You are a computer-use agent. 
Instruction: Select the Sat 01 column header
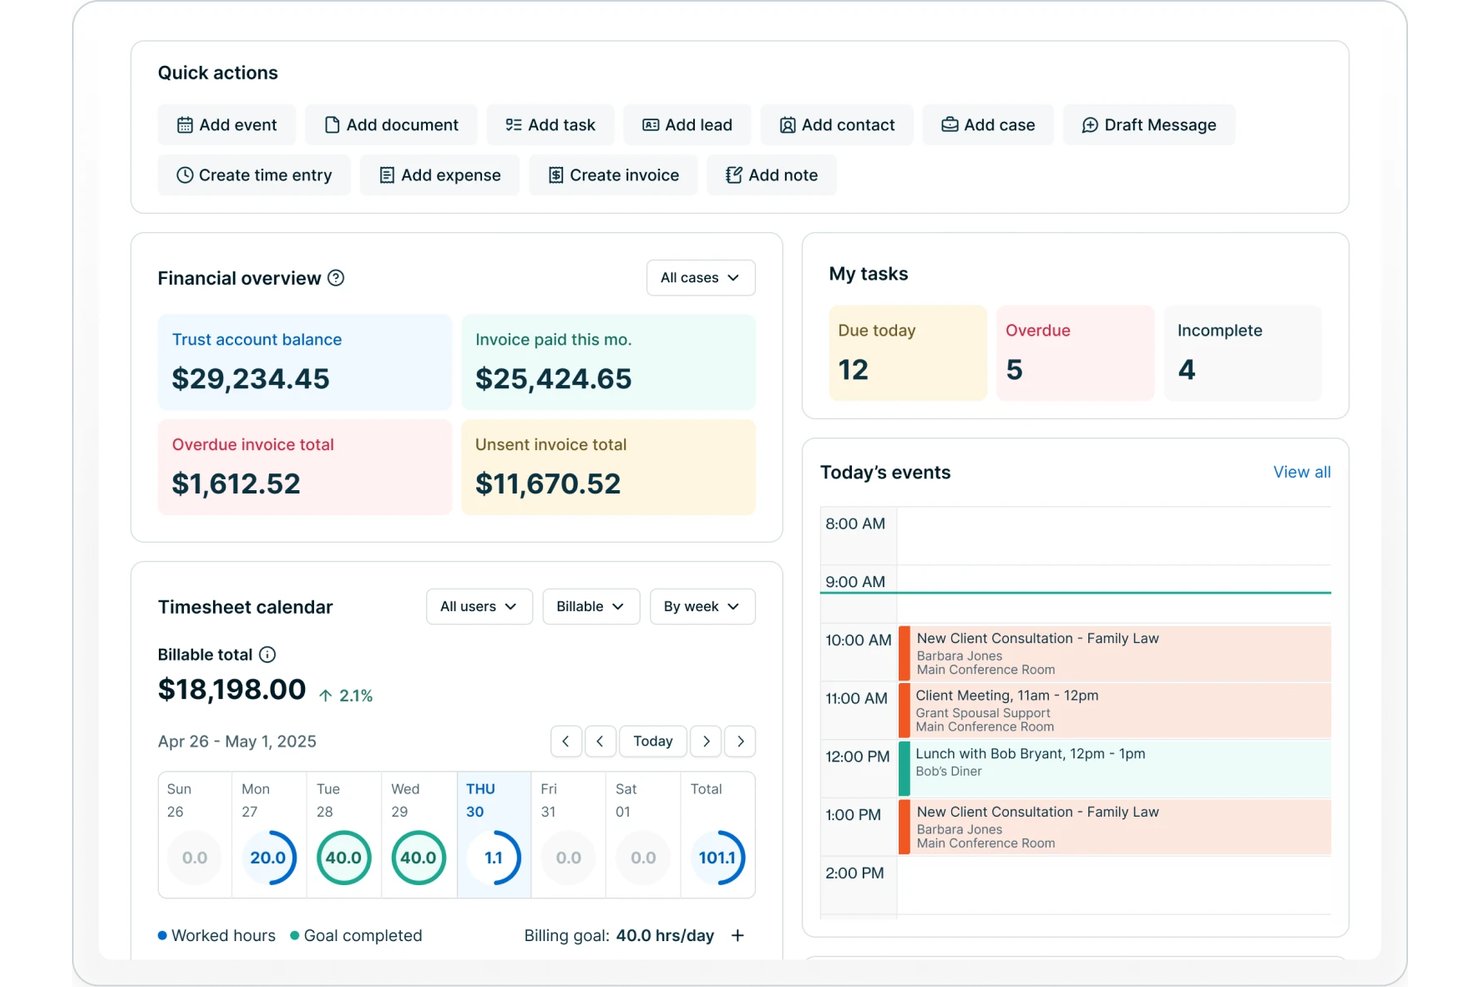626,800
